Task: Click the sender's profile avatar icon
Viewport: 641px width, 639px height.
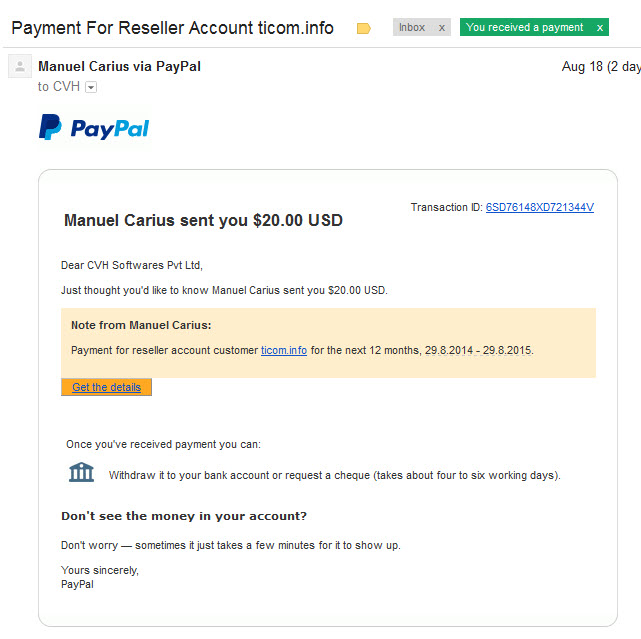Action: click(20, 66)
